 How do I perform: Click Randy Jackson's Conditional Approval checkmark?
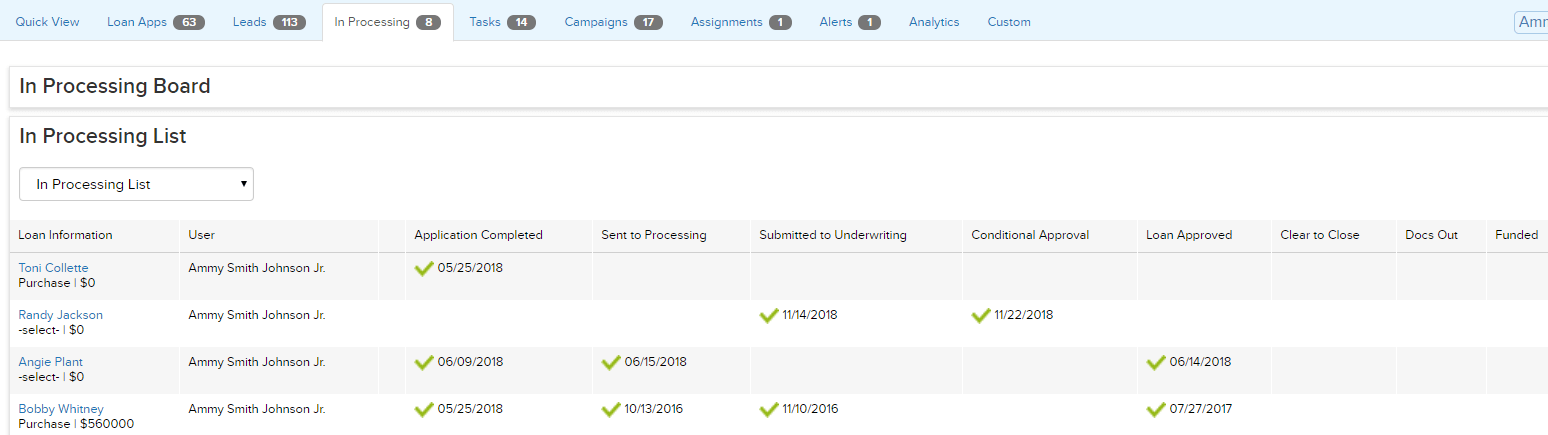(x=981, y=315)
